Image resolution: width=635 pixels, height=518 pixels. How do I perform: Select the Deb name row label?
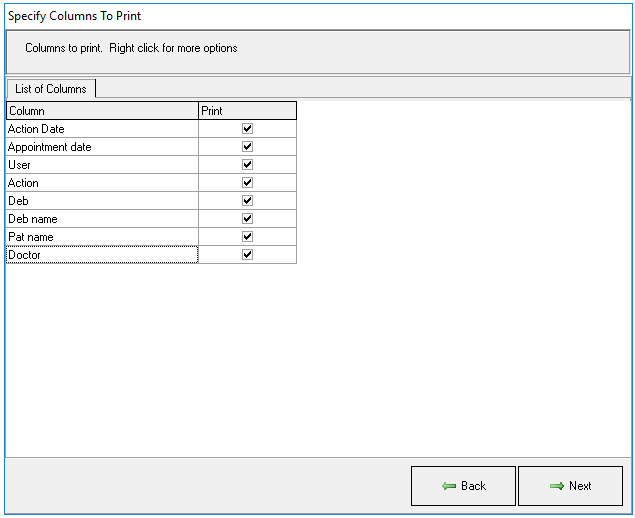[33, 219]
